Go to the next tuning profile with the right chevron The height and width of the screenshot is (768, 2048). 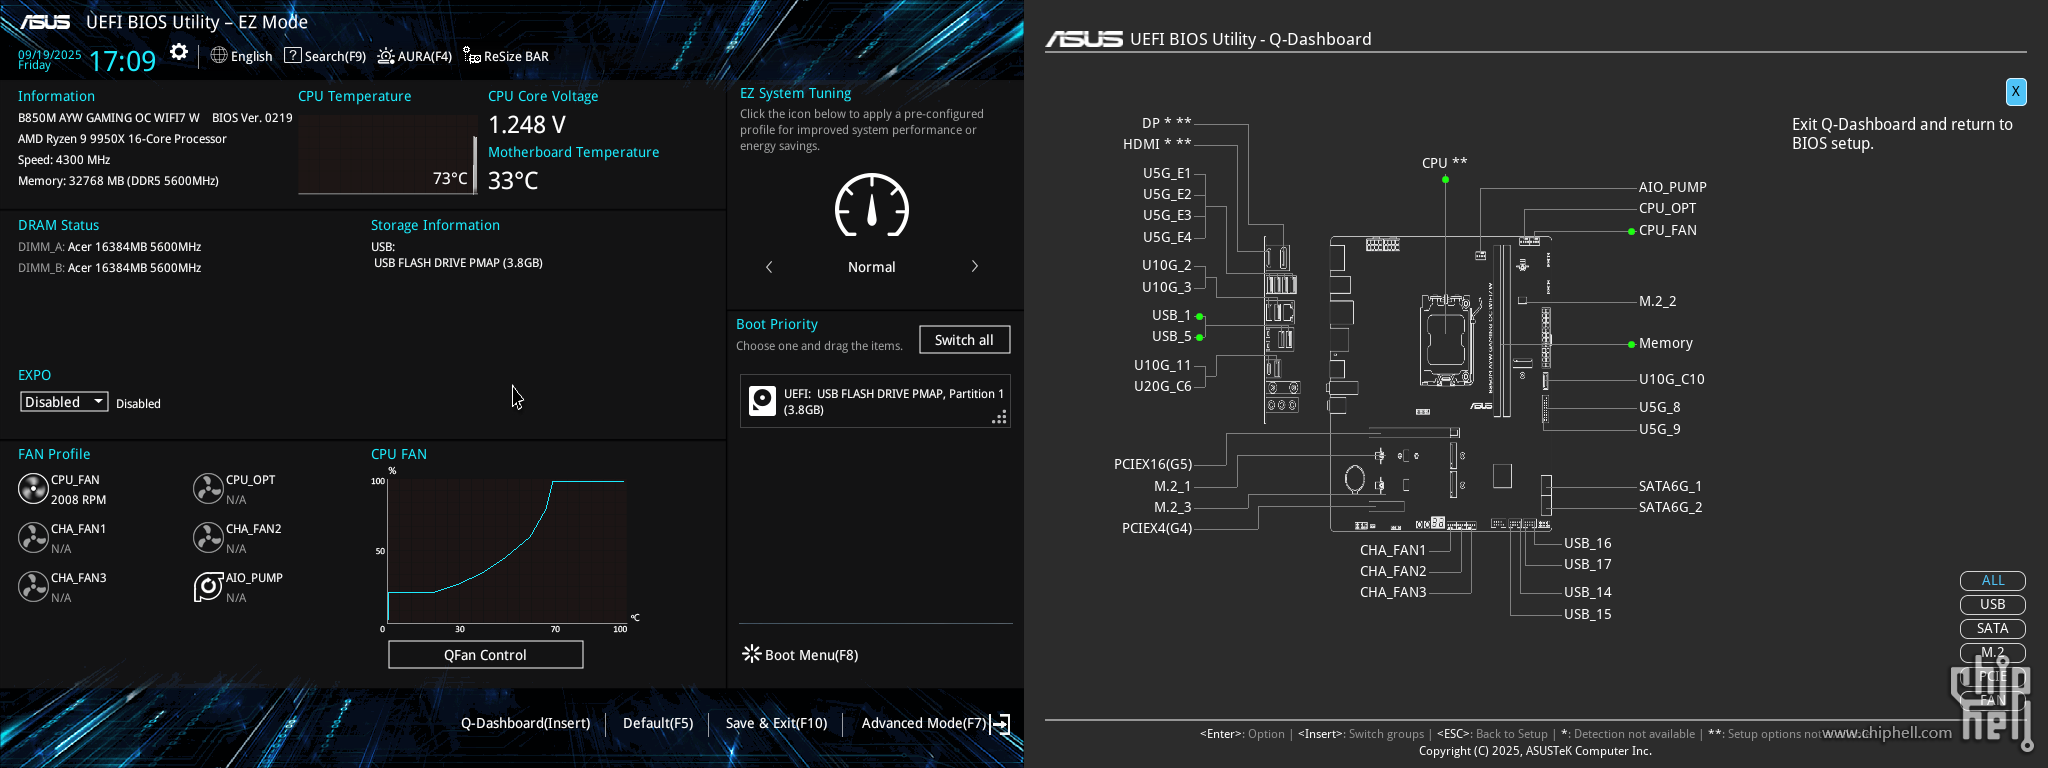tap(975, 266)
